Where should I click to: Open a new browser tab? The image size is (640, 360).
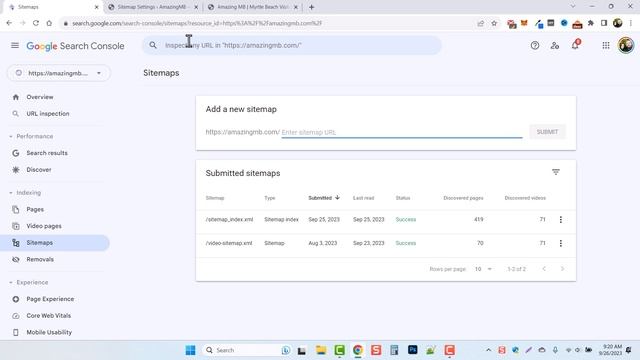tap(311, 7)
